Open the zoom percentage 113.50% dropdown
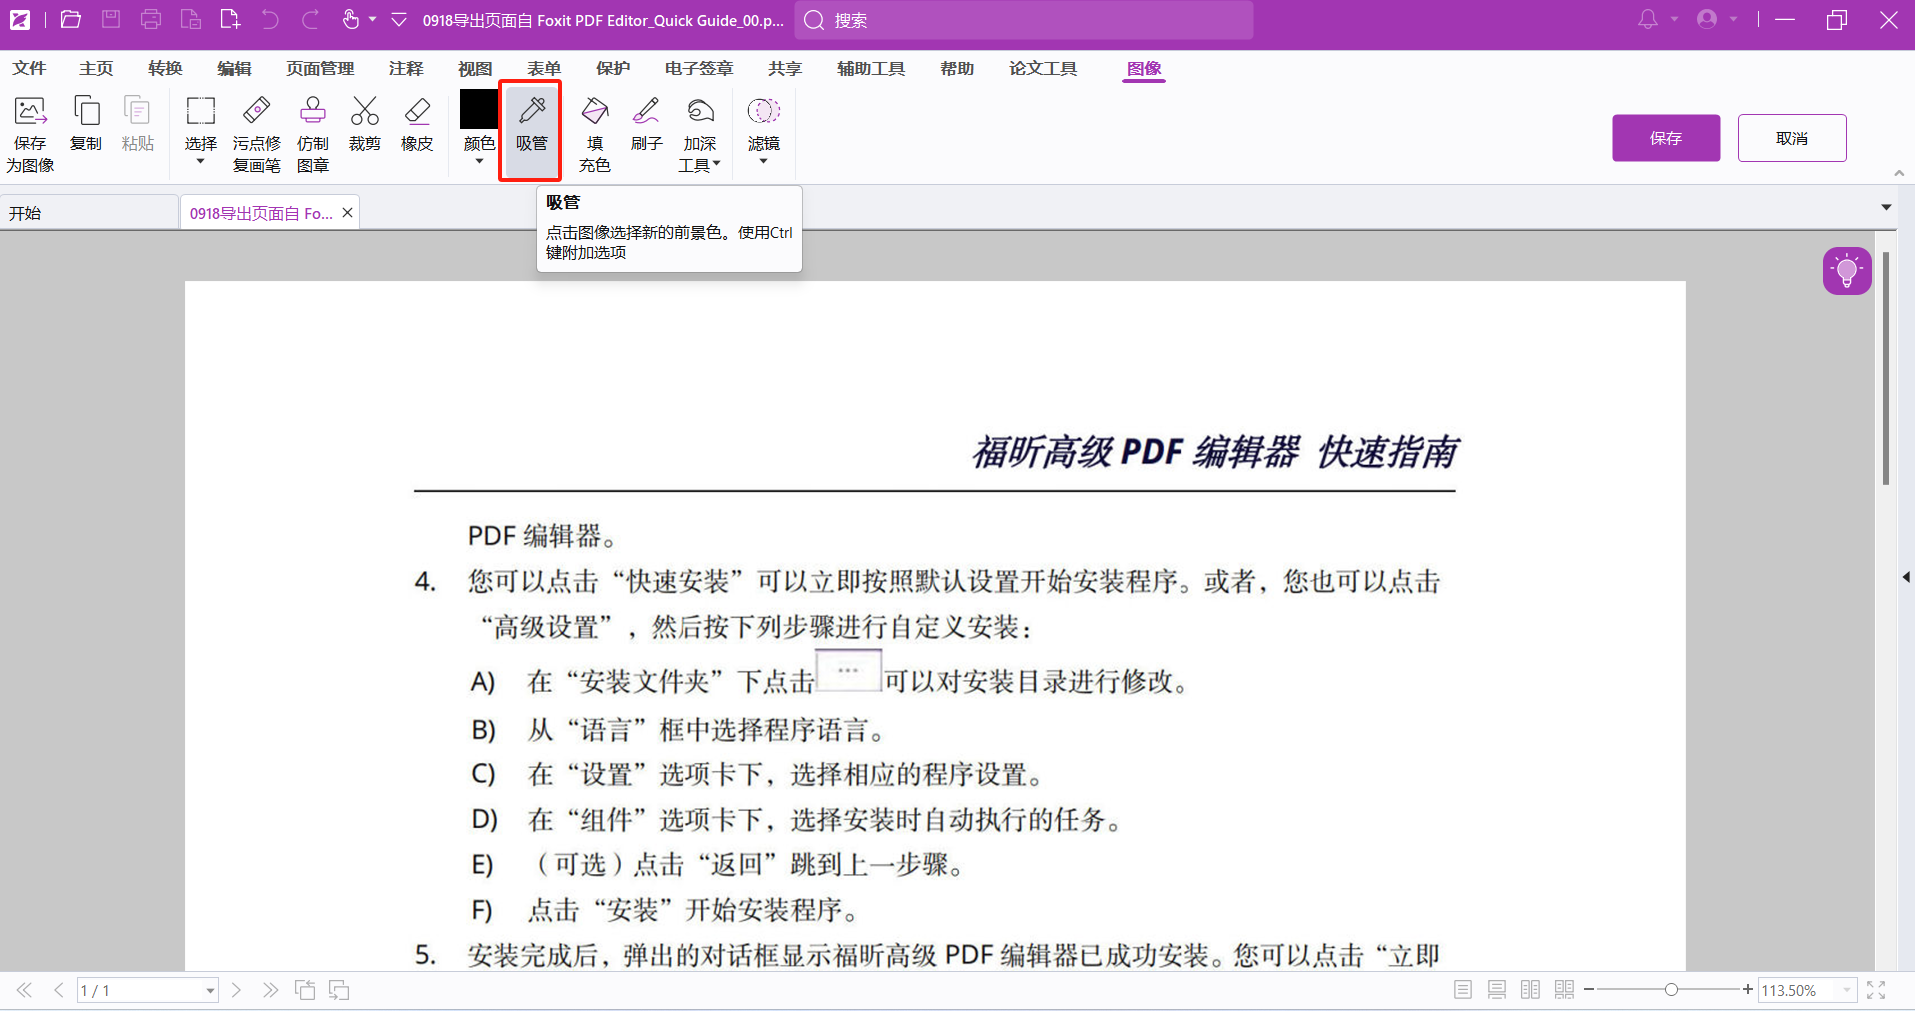1915x1011 pixels. [1847, 990]
